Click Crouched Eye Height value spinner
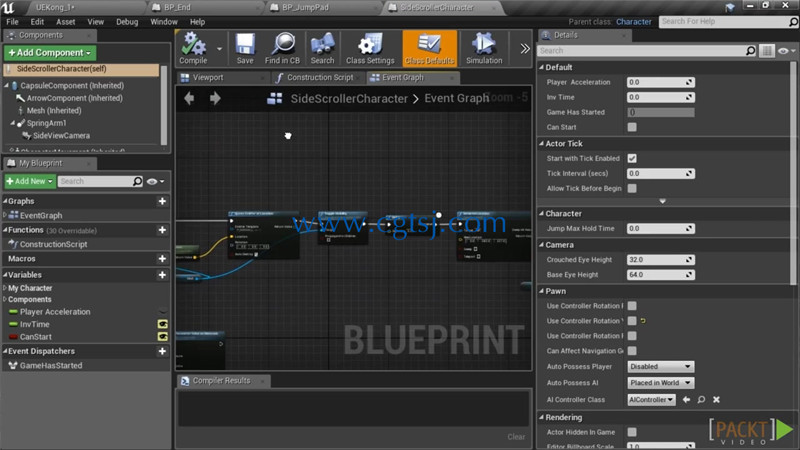 pyautogui.click(x=660, y=260)
